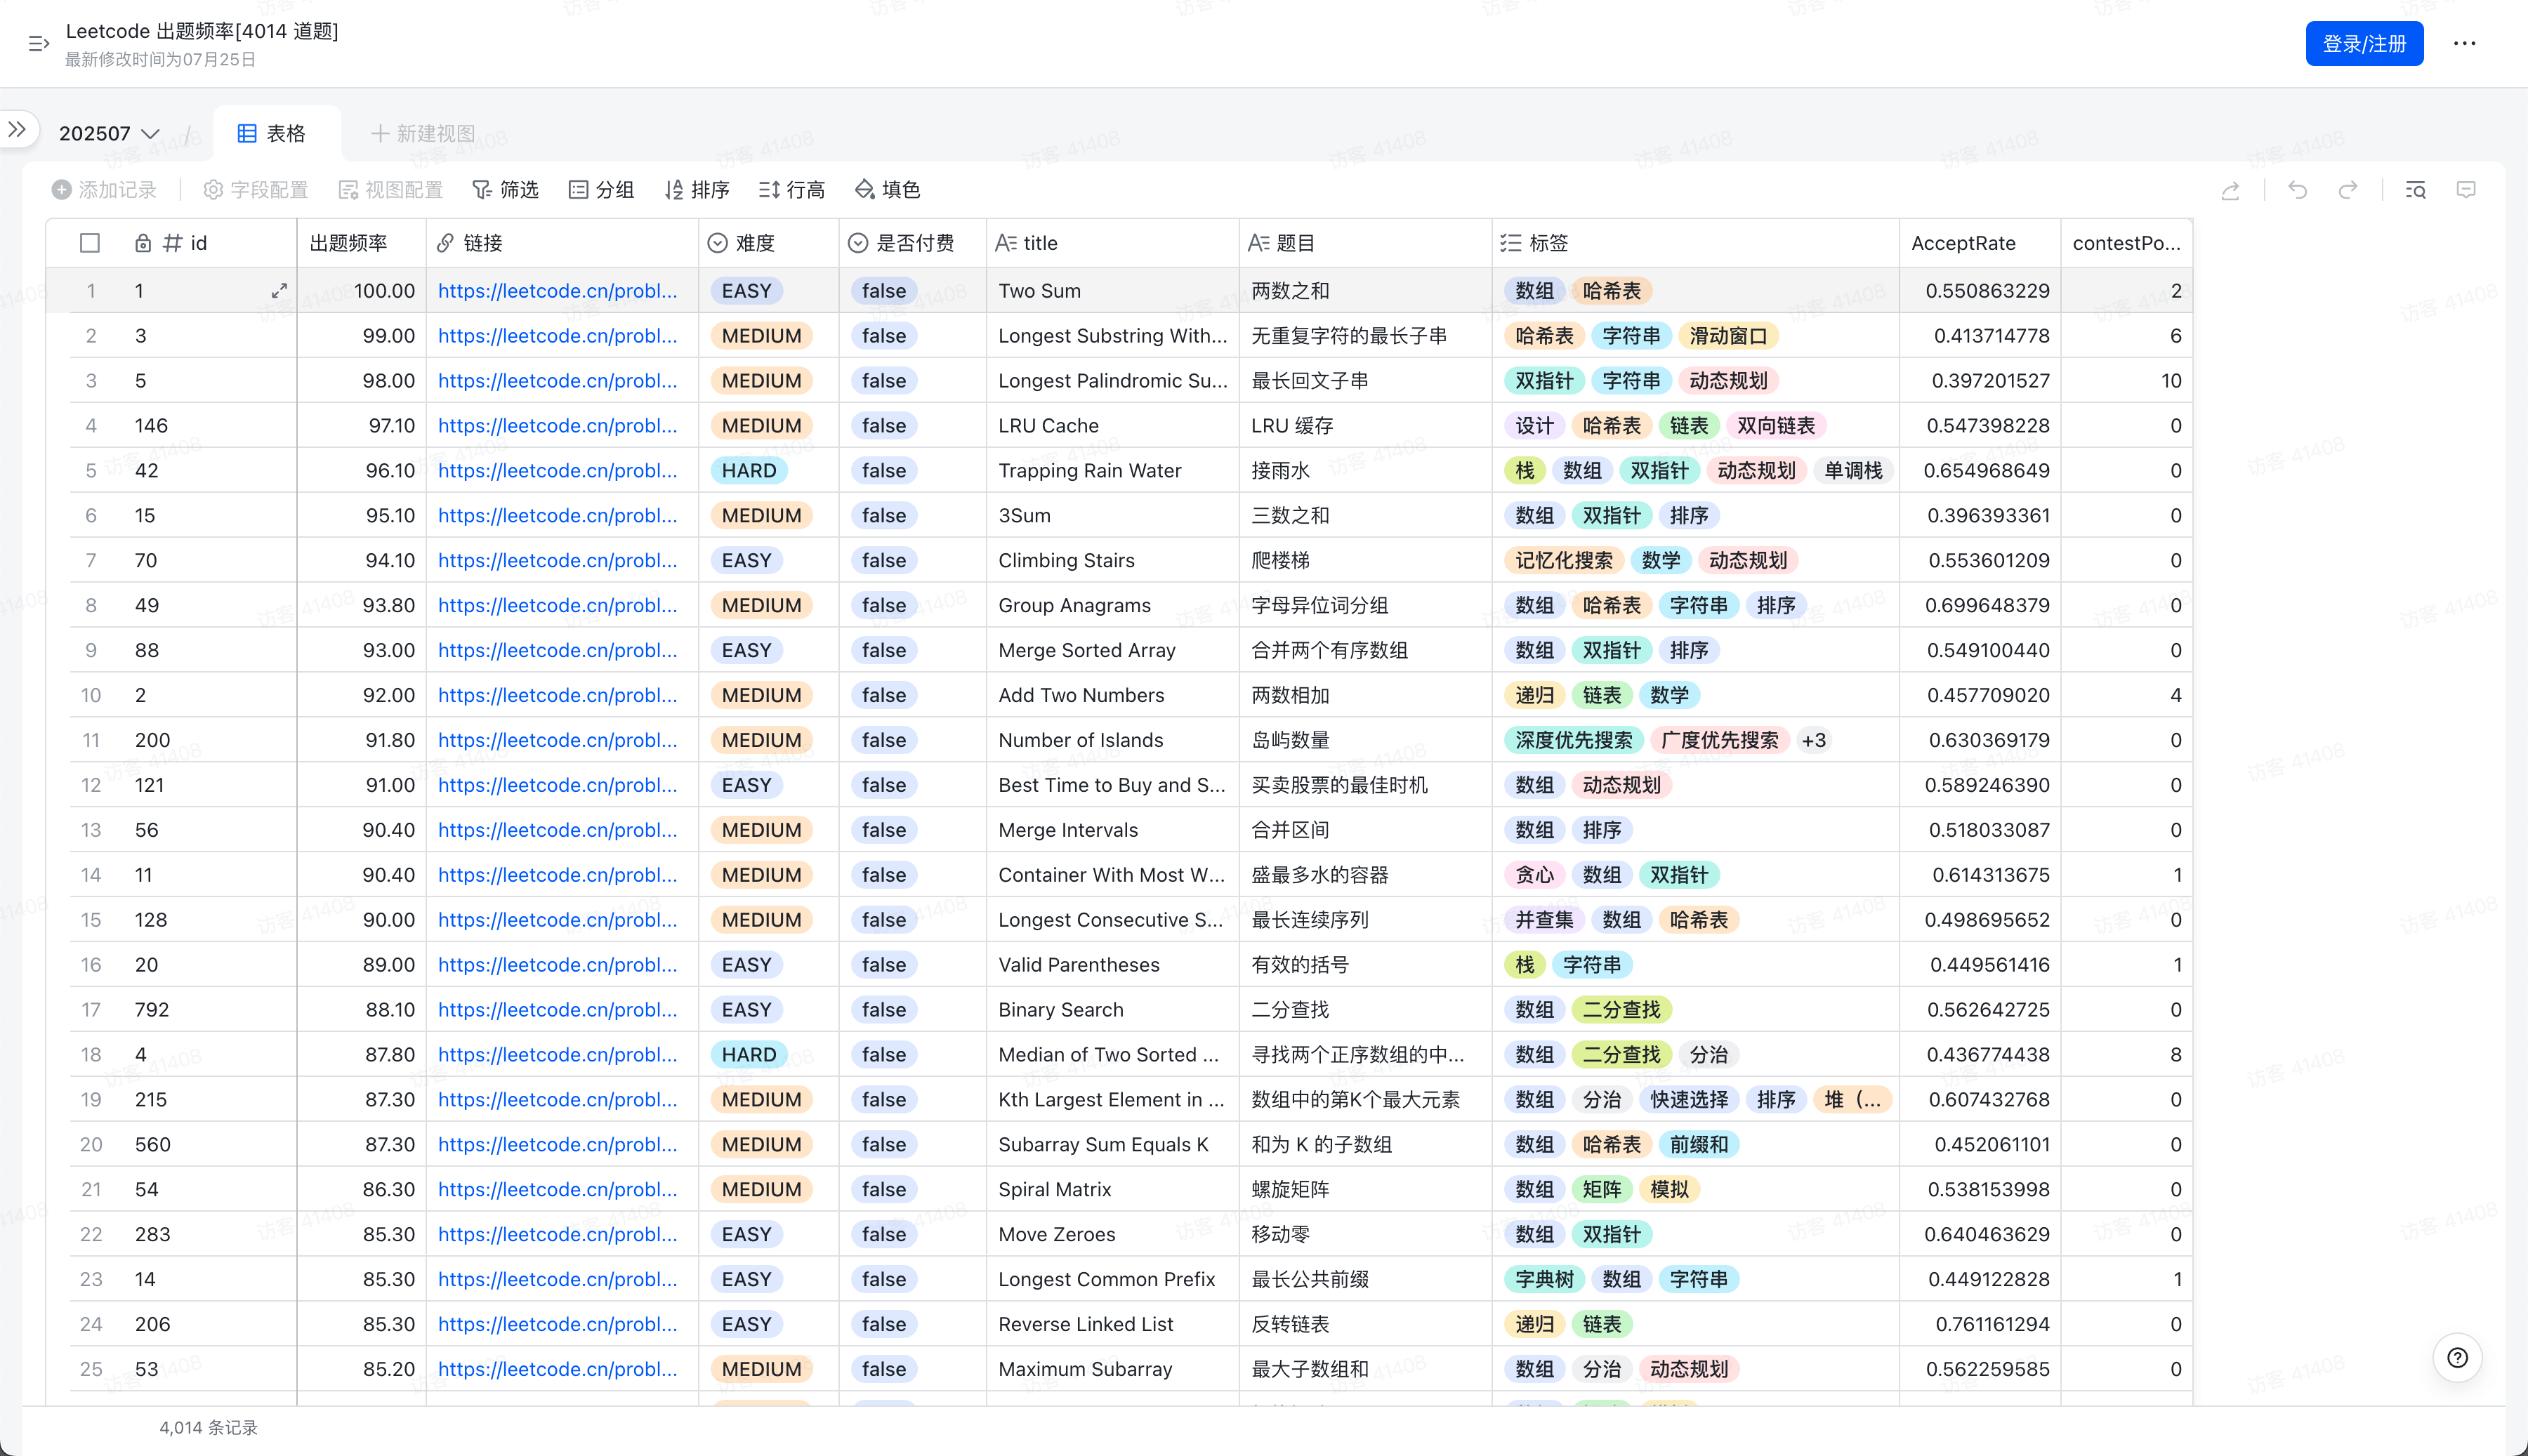Click the HARD tag for Trapping Rain Water
The height and width of the screenshot is (1456, 2528).
[x=749, y=471]
